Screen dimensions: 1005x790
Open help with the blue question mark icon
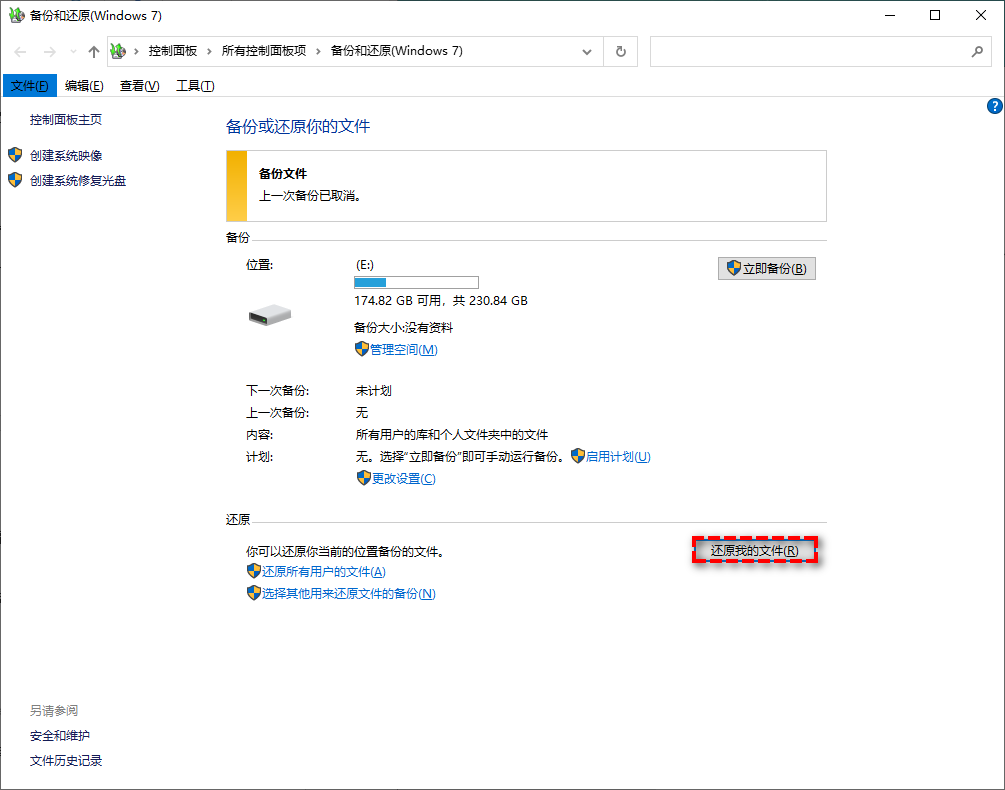(x=995, y=106)
